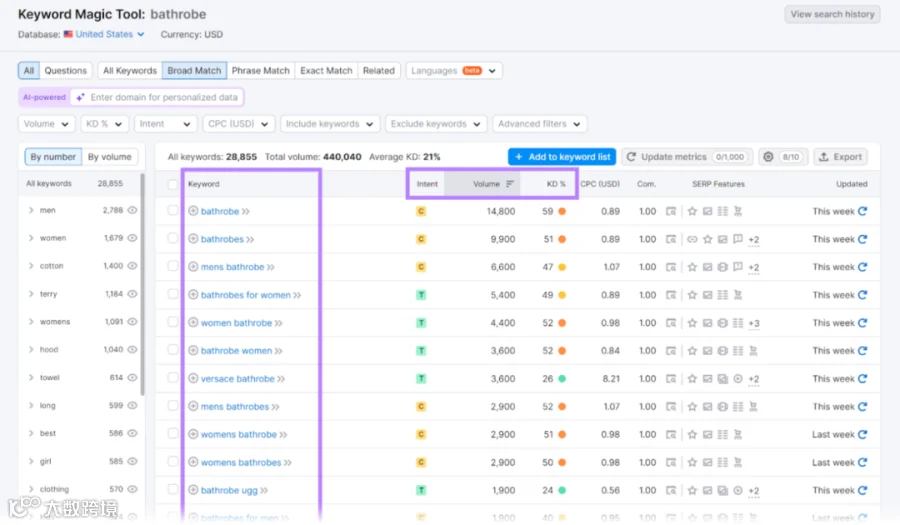Check the bathrobe keyword row
900x525 pixels.
(x=172, y=211)
